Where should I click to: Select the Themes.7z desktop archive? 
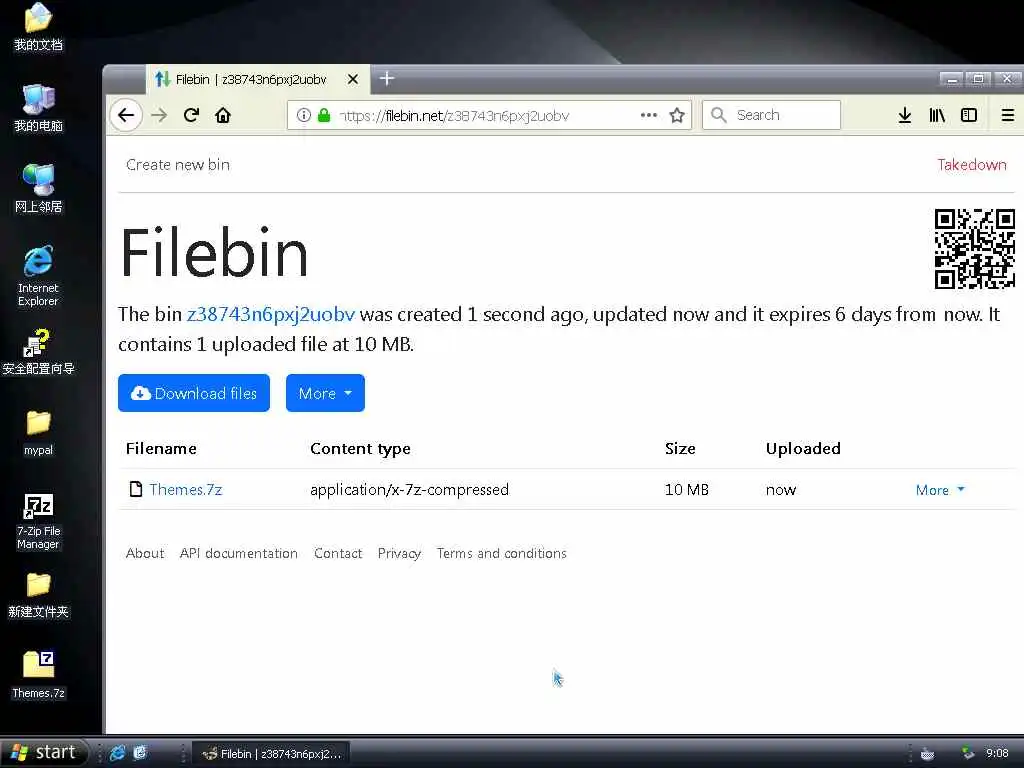[x=38, y=675]
